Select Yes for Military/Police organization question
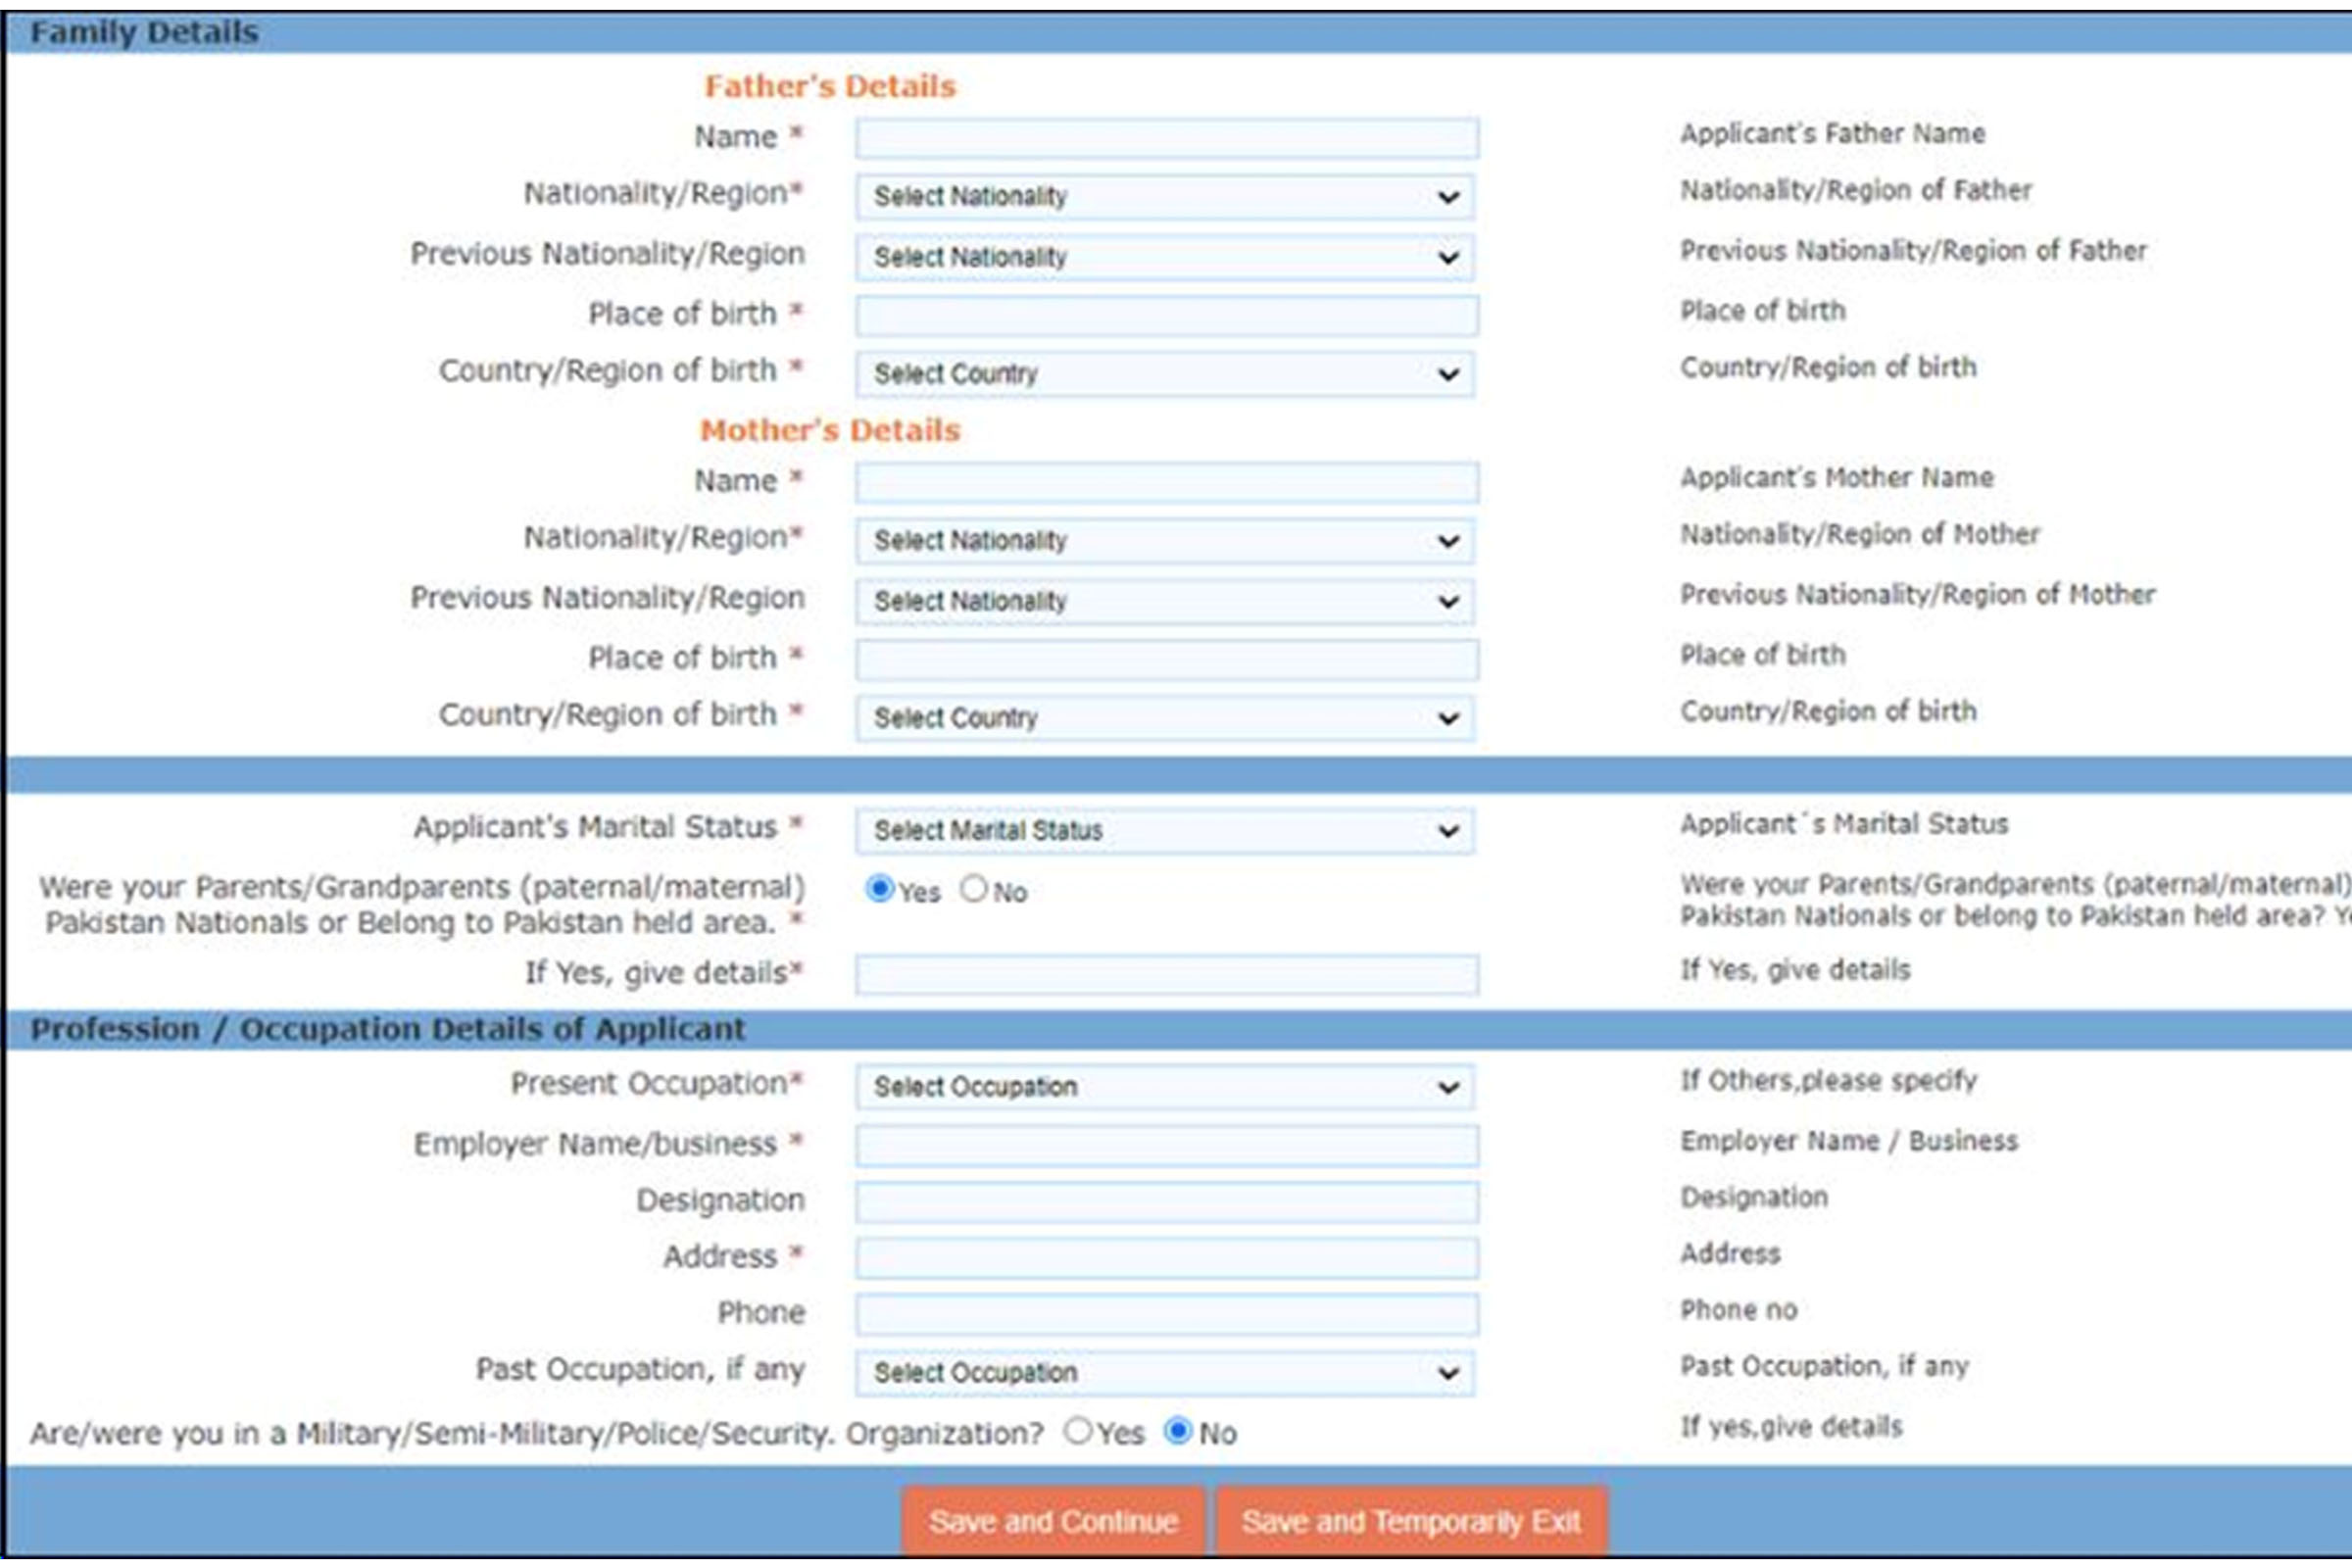Viewport: 2352px width, 1568px height. click(x=1078, y=1431)
